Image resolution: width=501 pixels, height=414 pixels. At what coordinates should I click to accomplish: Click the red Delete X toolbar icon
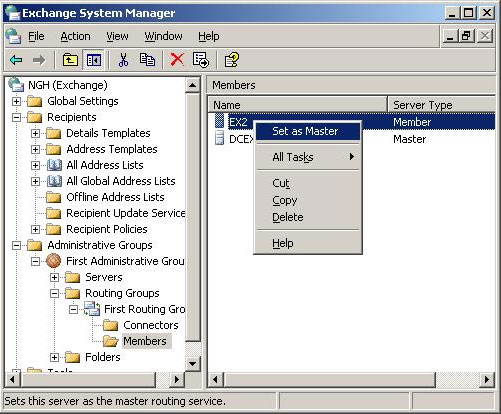[x=177, y=60]
